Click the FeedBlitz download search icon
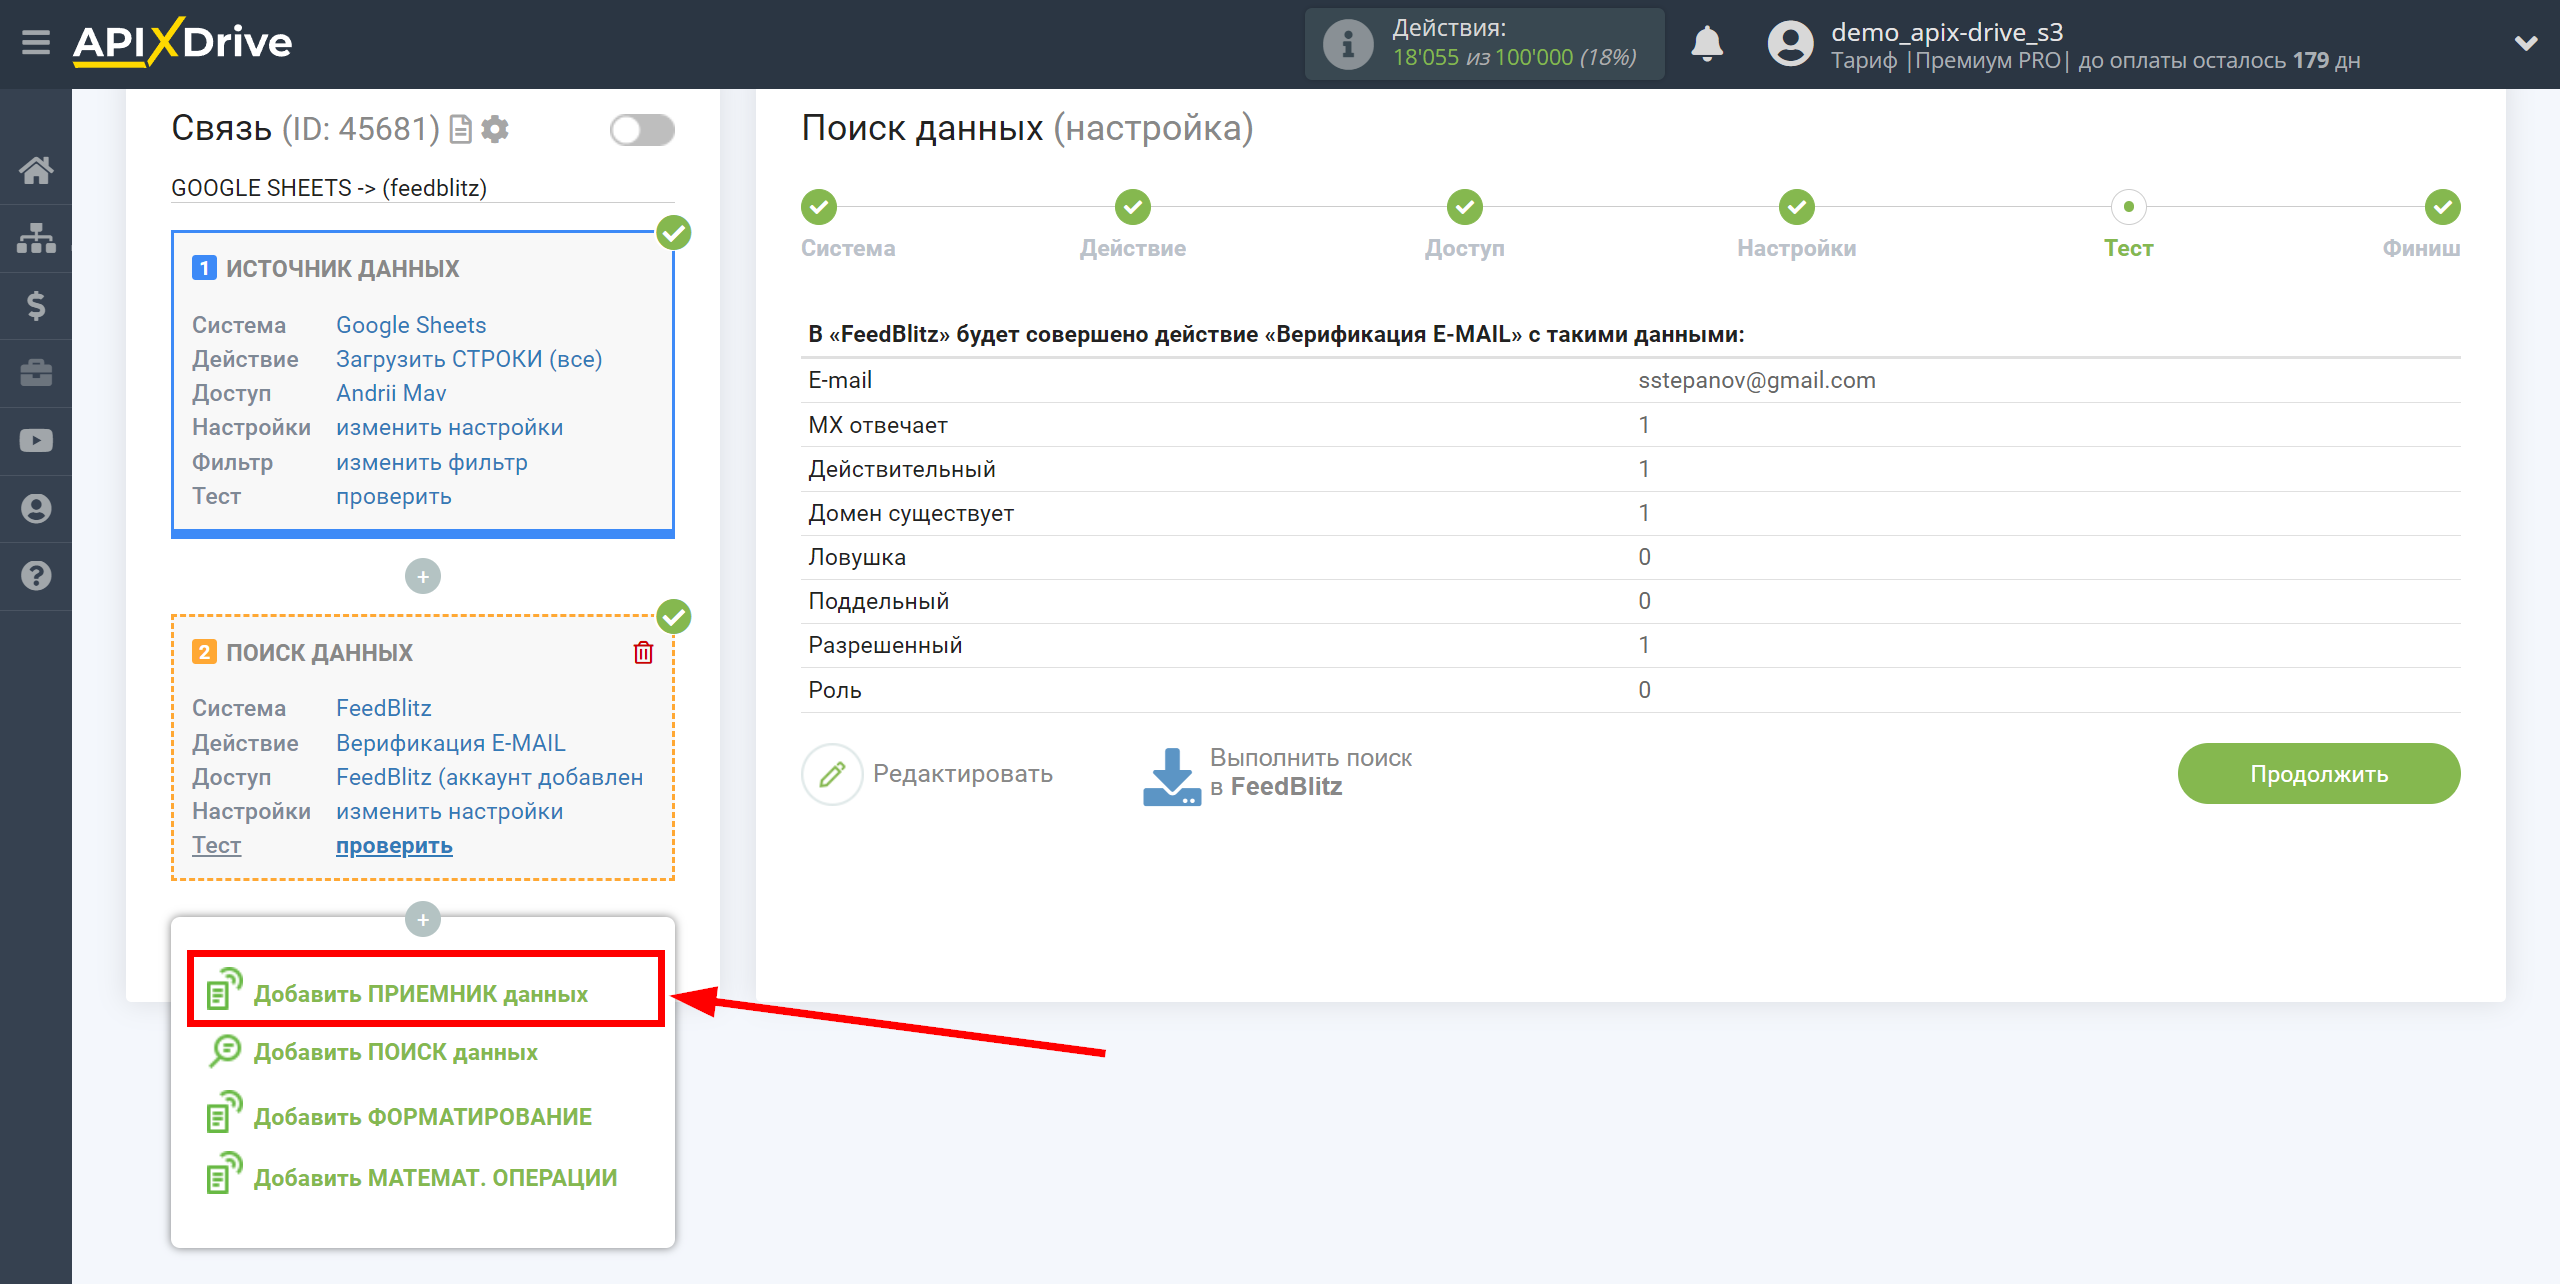Screen dimensions: 2560x1284 click(1172, 775)
